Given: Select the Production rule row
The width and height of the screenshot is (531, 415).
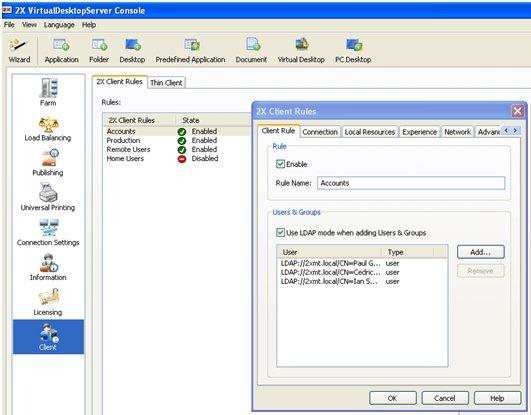Looking at the screenshot, I should [176, 141].
